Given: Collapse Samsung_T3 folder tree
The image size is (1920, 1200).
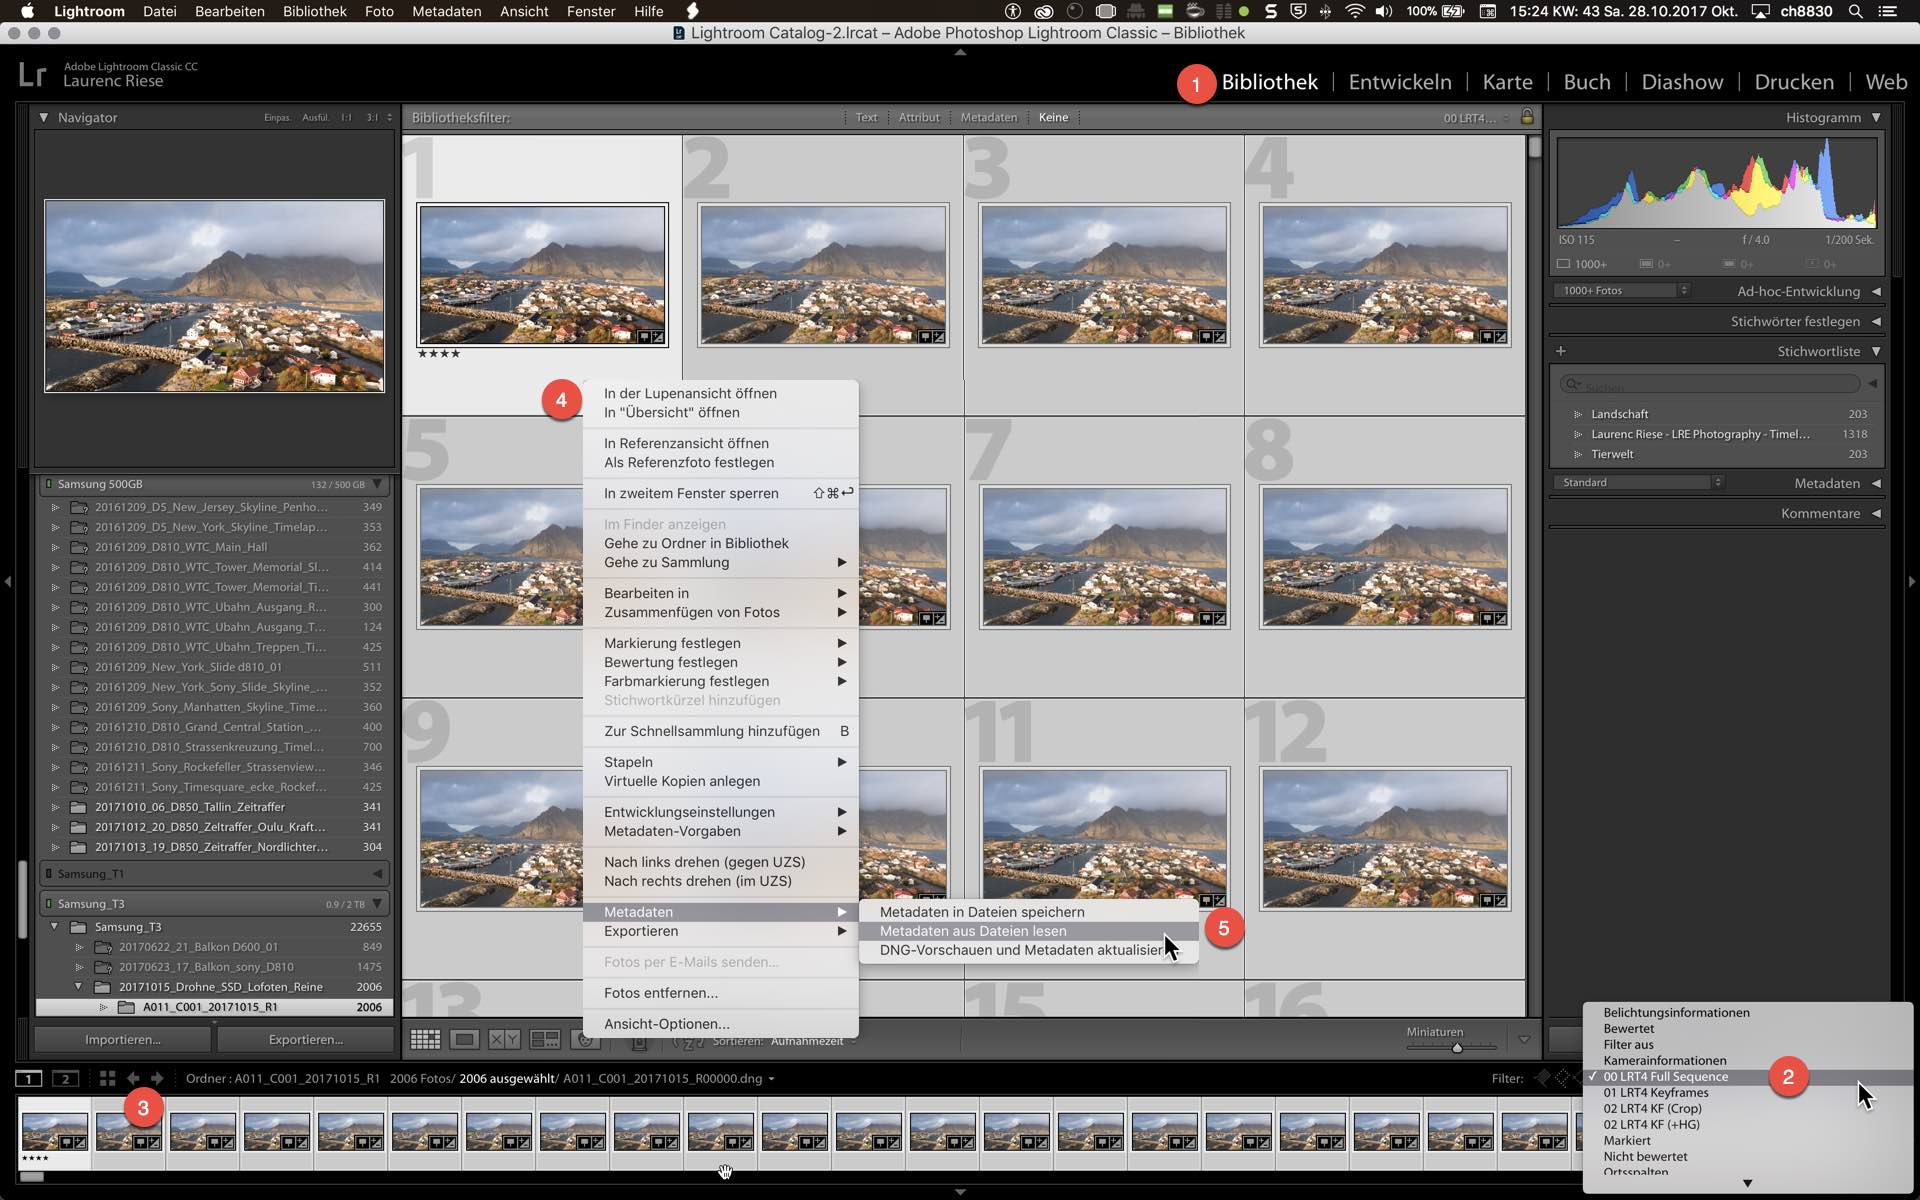Looking at the screenshot, I should click(x=55, y=927).
